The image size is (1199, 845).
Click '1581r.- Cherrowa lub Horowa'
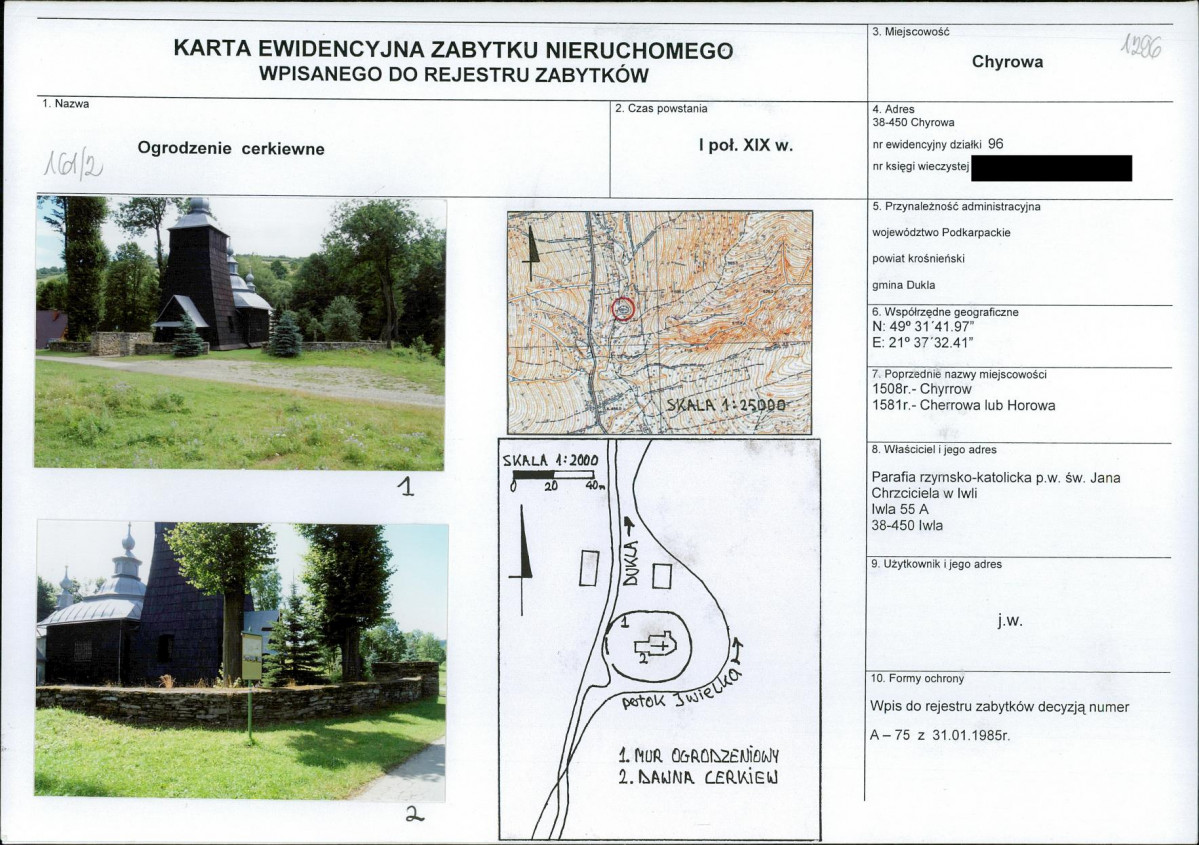tap(963, 405)
